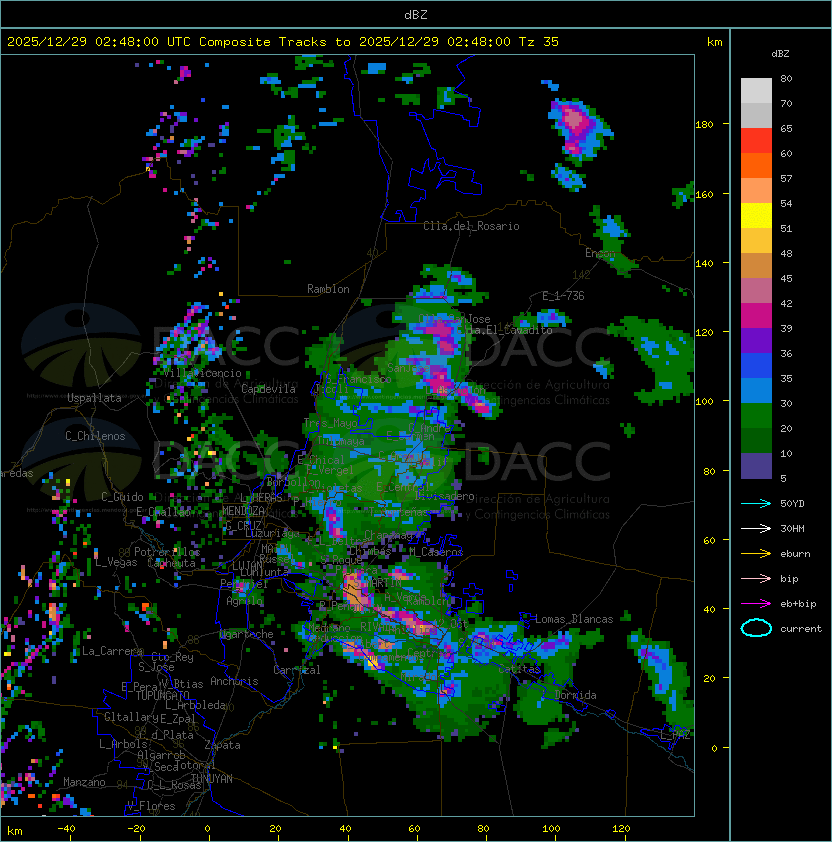Screen dimensions: 832x842
Task: Click the -40 km tick on bottom axis
Action: [66, 829]
